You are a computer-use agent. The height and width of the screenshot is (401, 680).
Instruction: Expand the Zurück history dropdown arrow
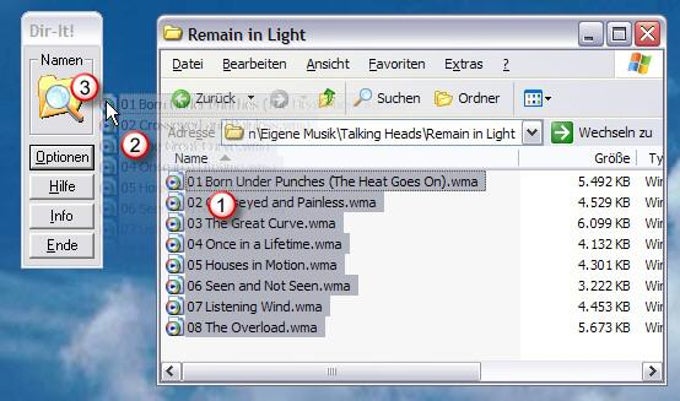click(251, 98)
